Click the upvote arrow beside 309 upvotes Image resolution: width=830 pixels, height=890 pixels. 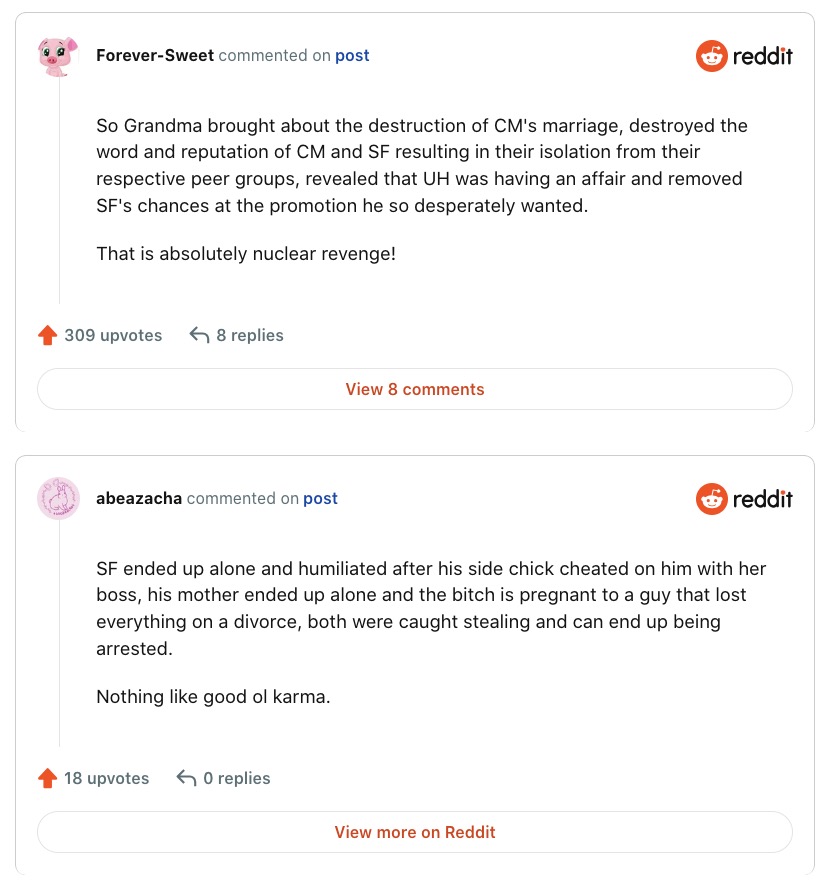tap(47, 336)
